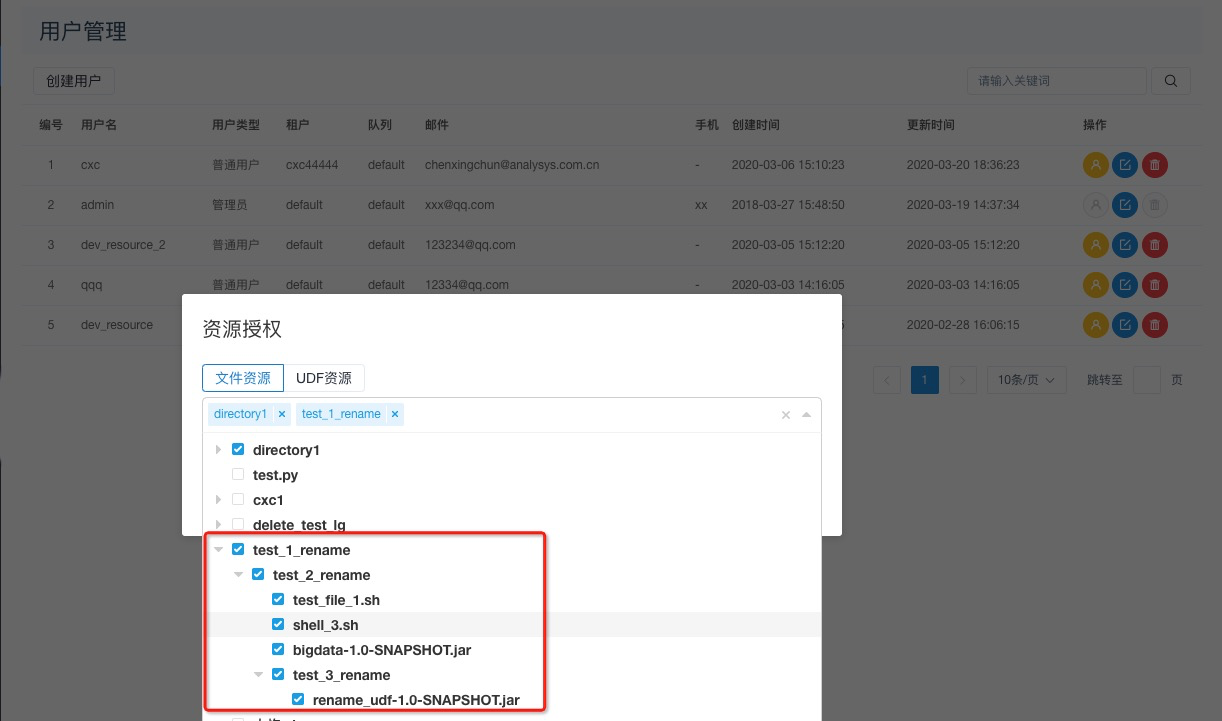Click tenant value cxc44444

pos(312,165)
